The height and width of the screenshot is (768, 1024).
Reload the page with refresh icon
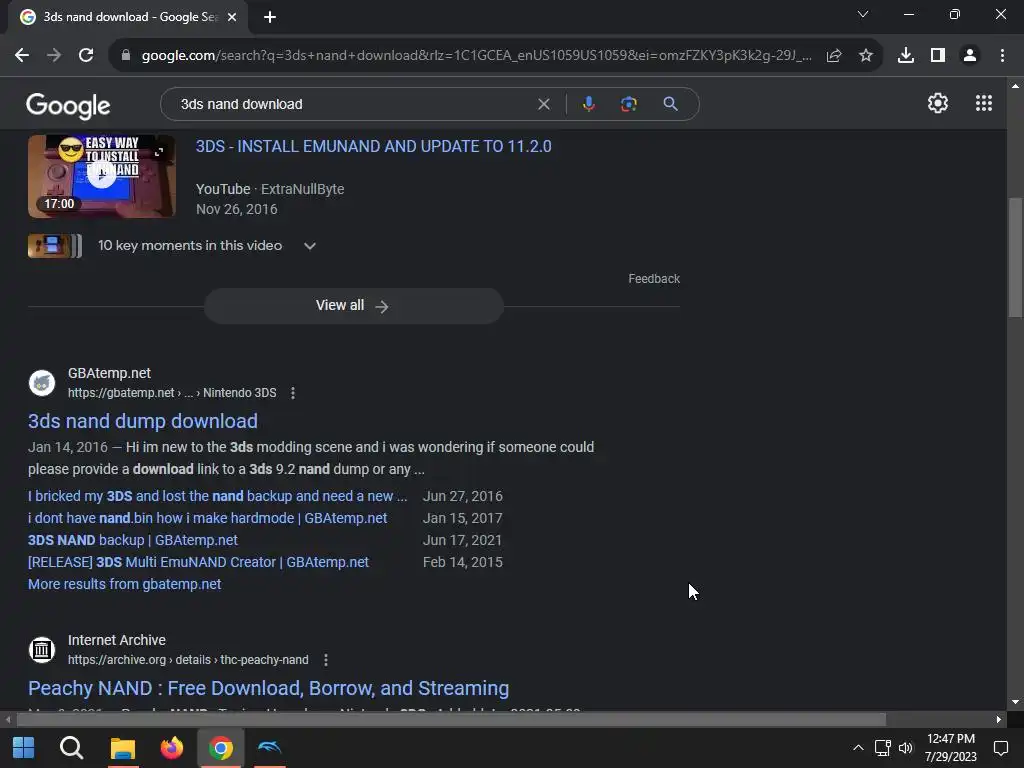pos(86,56)
